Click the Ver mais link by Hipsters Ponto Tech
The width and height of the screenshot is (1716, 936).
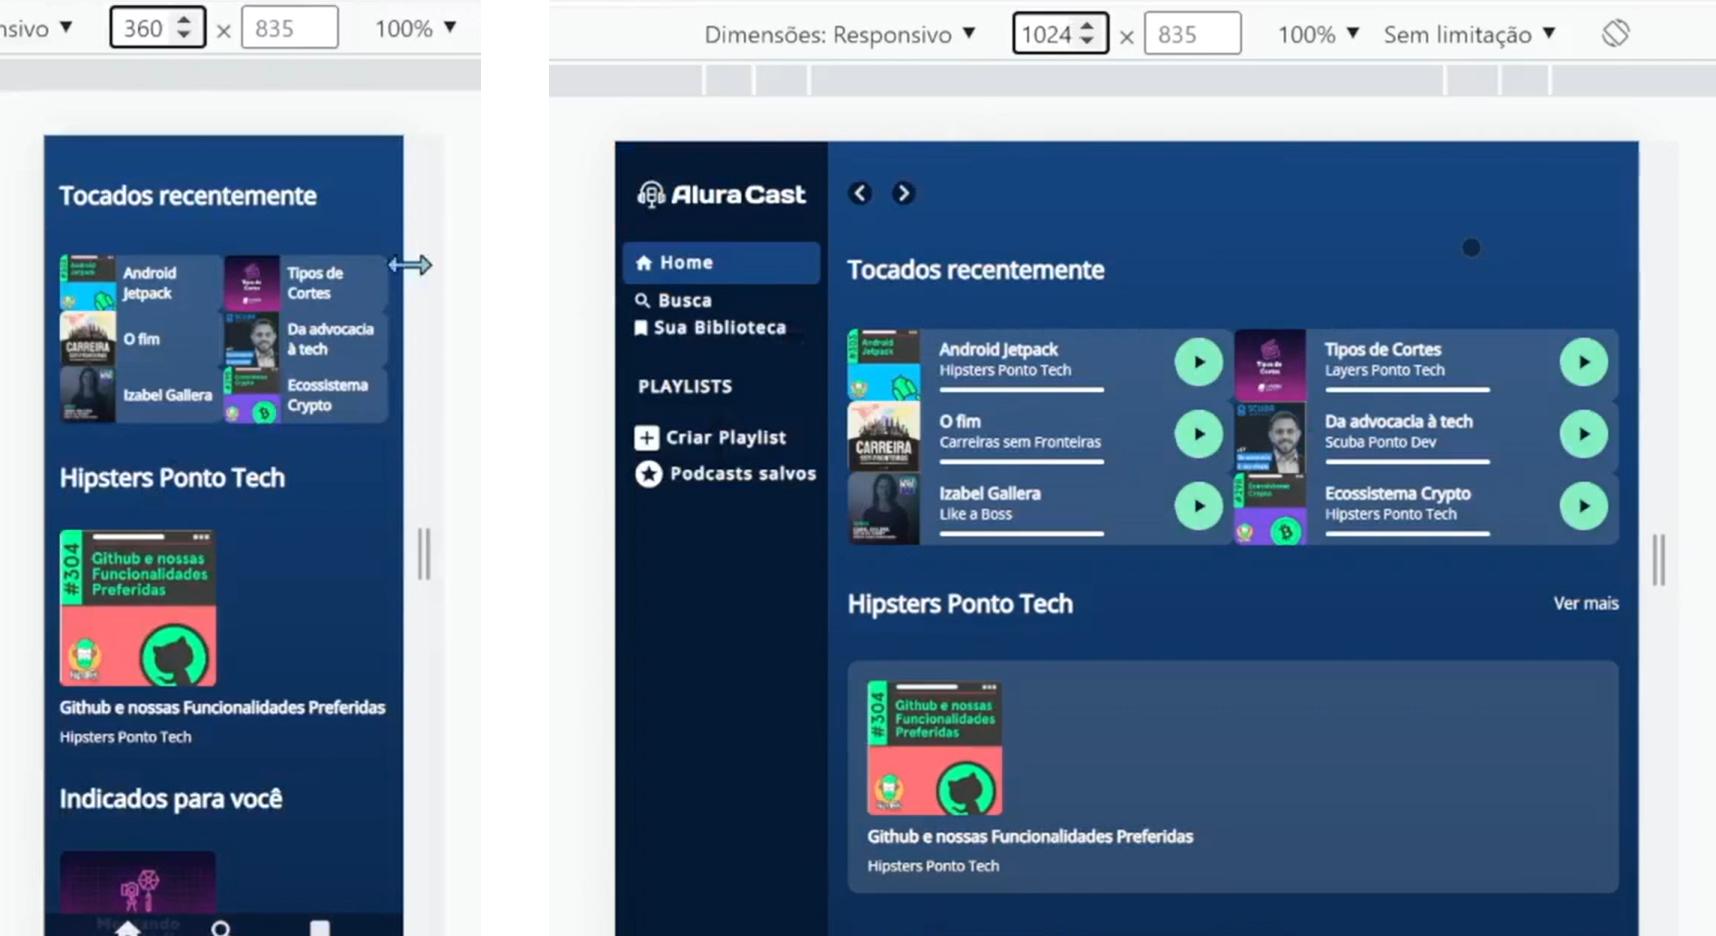[1586, 603]
